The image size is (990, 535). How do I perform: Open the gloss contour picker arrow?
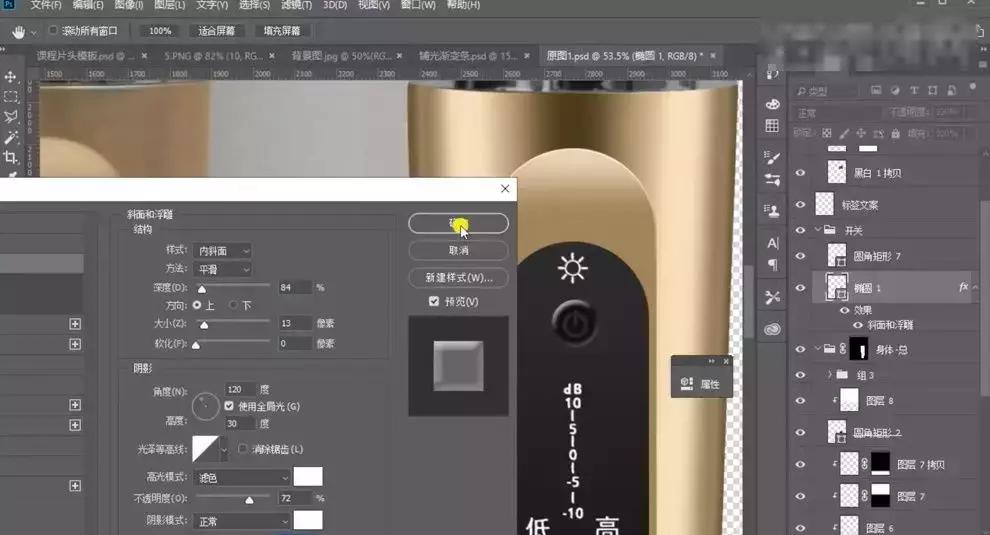point(224,450)
